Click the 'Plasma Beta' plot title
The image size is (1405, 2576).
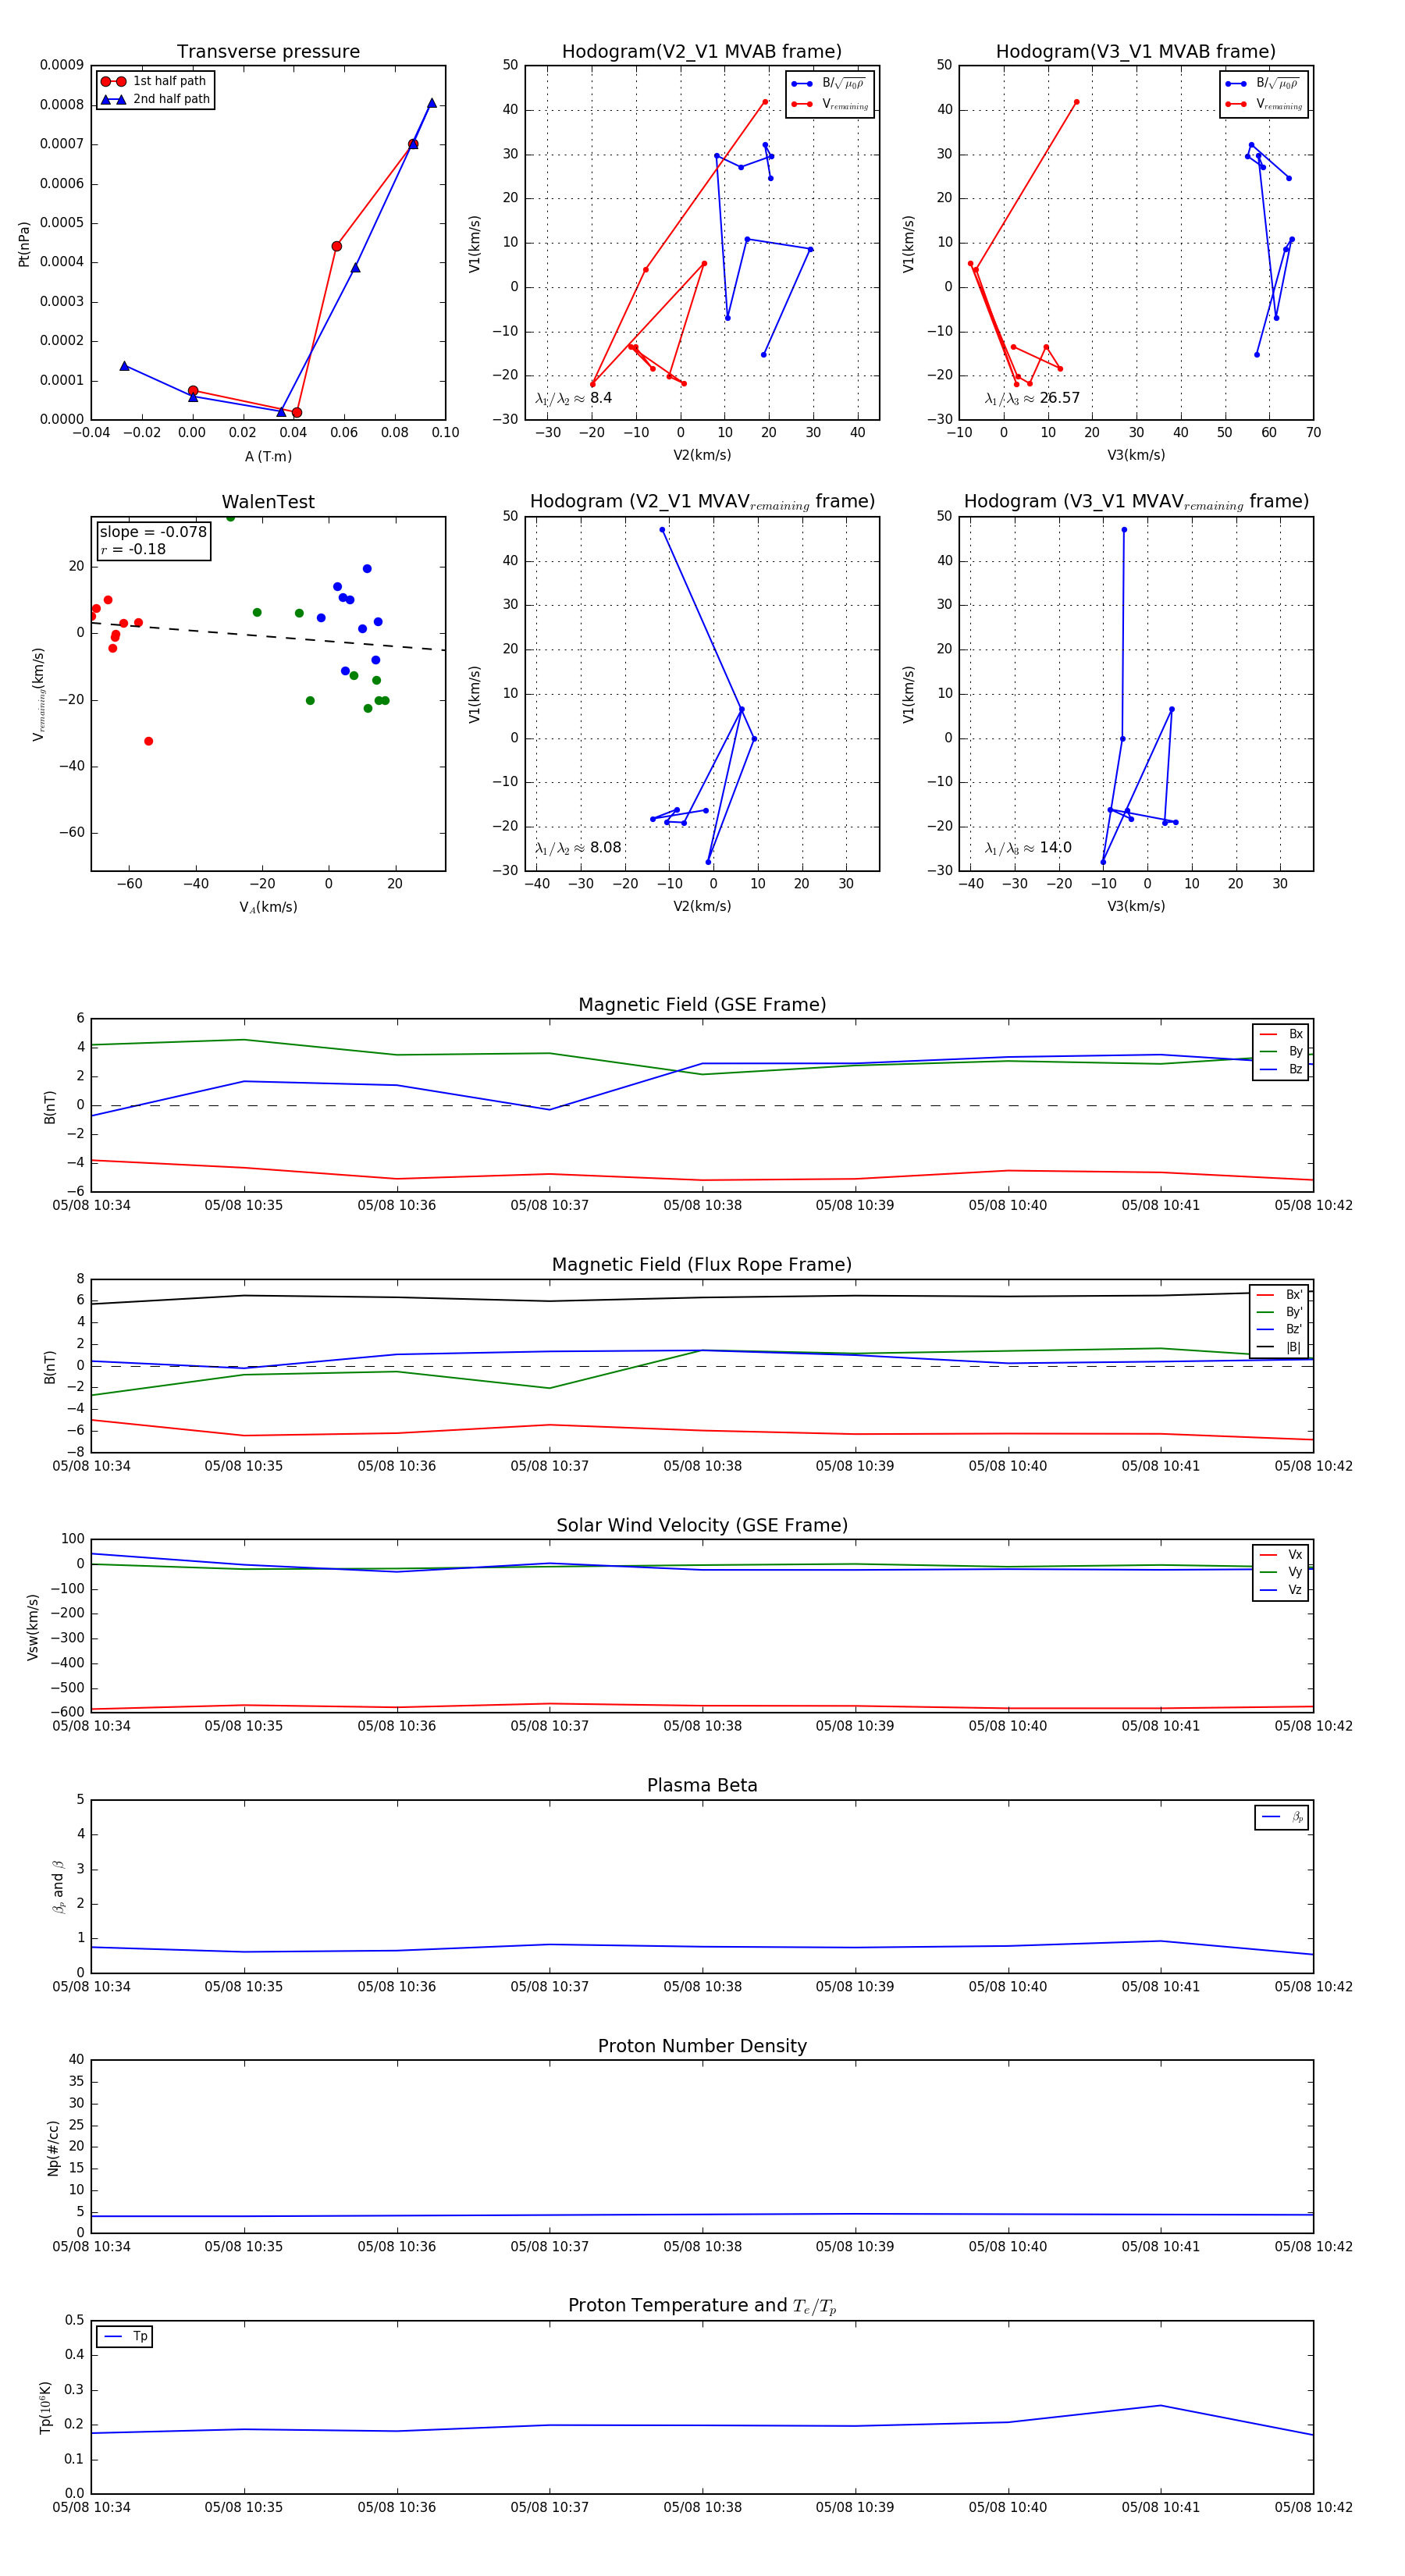click(702, 1785)
